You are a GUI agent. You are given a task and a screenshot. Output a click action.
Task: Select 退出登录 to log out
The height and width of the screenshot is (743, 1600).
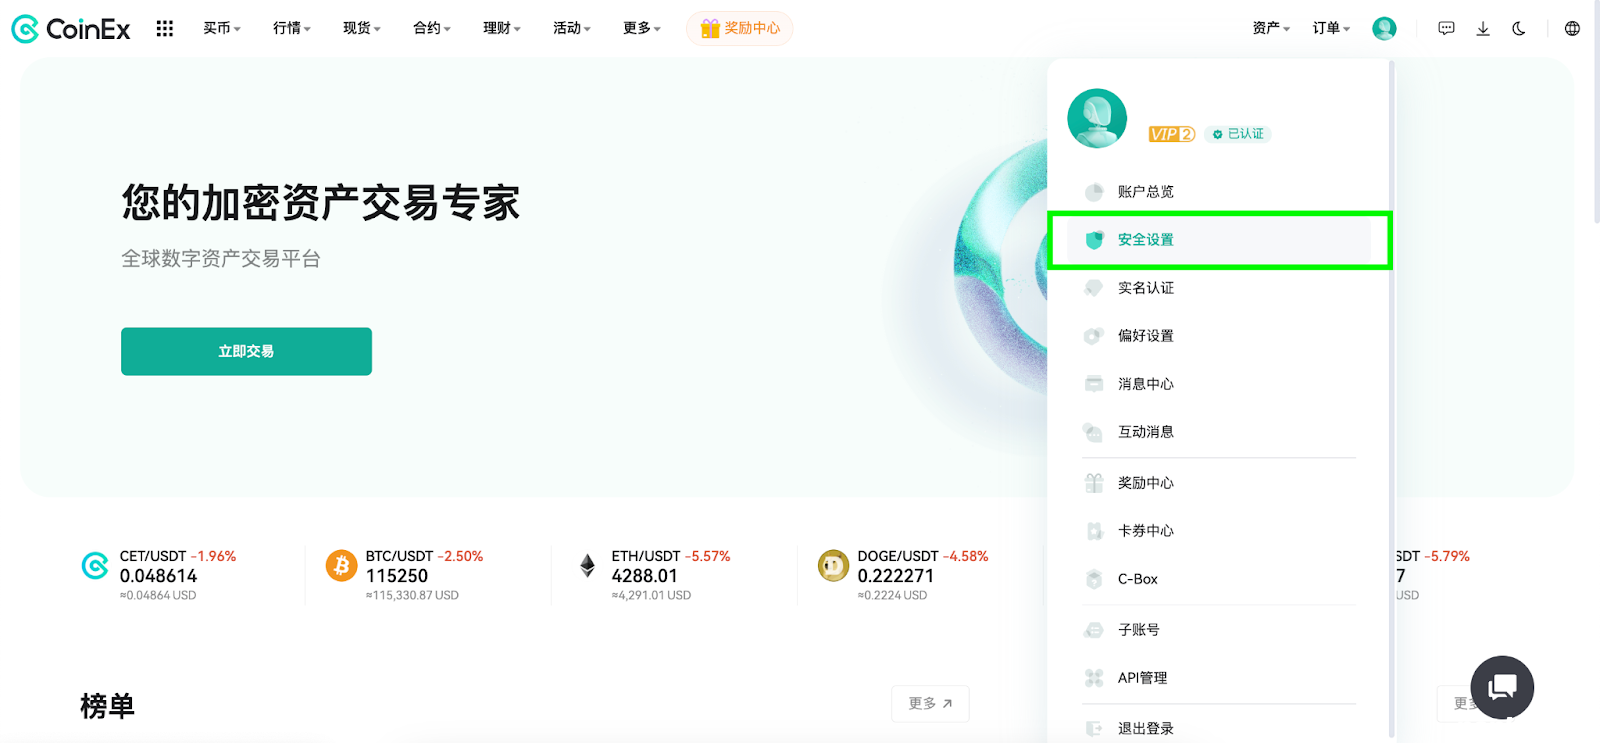click(1146, 729)
